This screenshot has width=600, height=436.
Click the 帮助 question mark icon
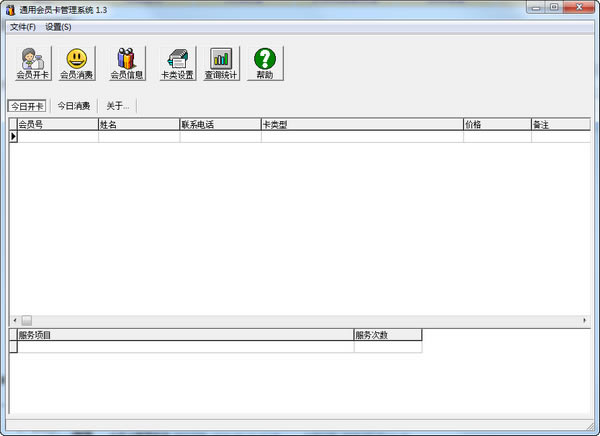coord(265,64)
